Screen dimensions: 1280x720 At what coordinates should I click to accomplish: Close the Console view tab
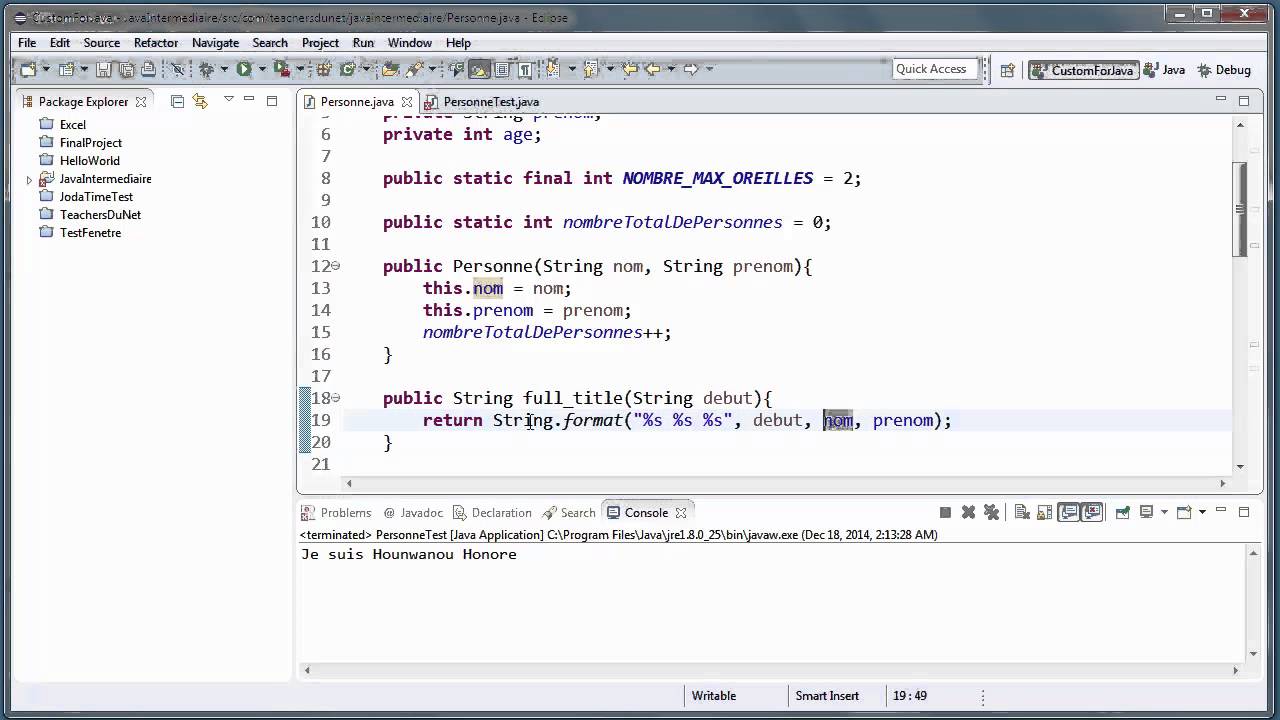(680, 512)
